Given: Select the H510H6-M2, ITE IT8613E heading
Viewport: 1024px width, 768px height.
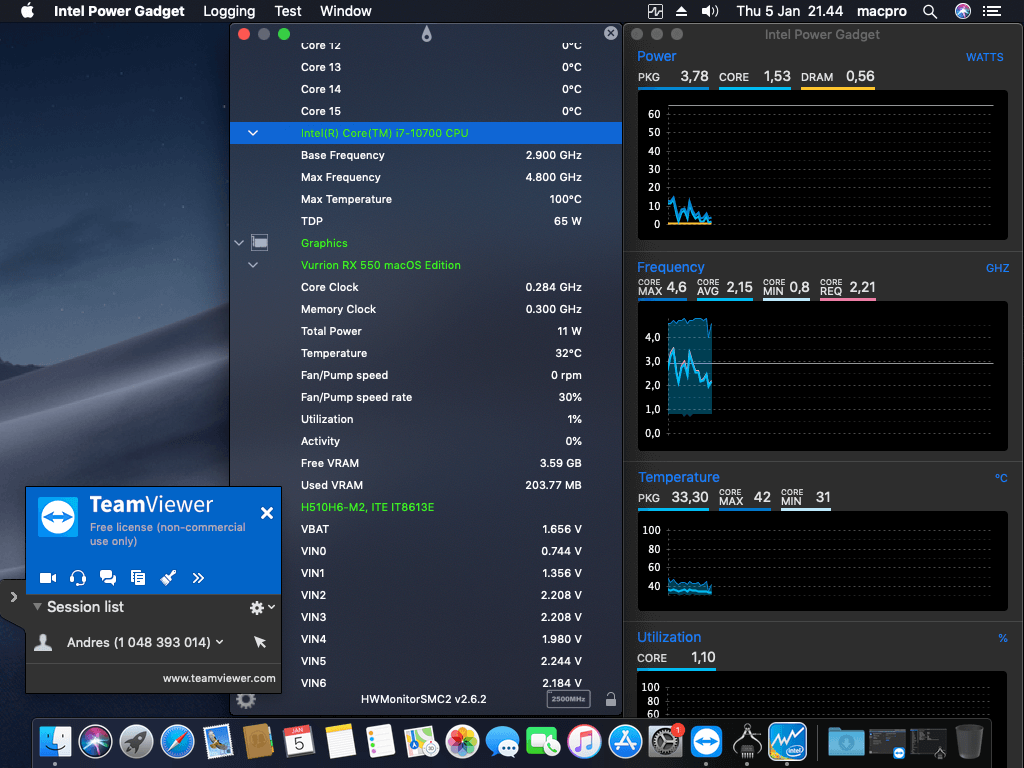Looking at the screenshot, I should tap(367, 507).
